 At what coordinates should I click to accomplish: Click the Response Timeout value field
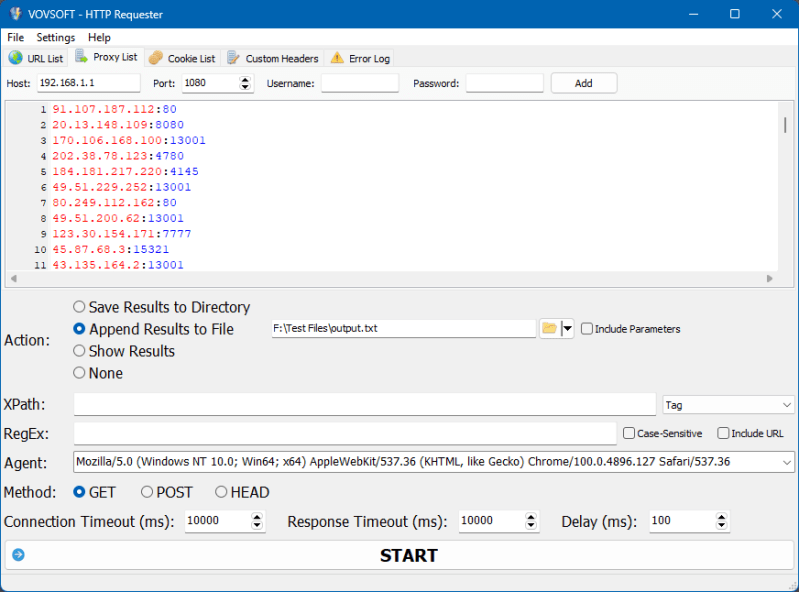pyautogui.click(x=492, y=521)
